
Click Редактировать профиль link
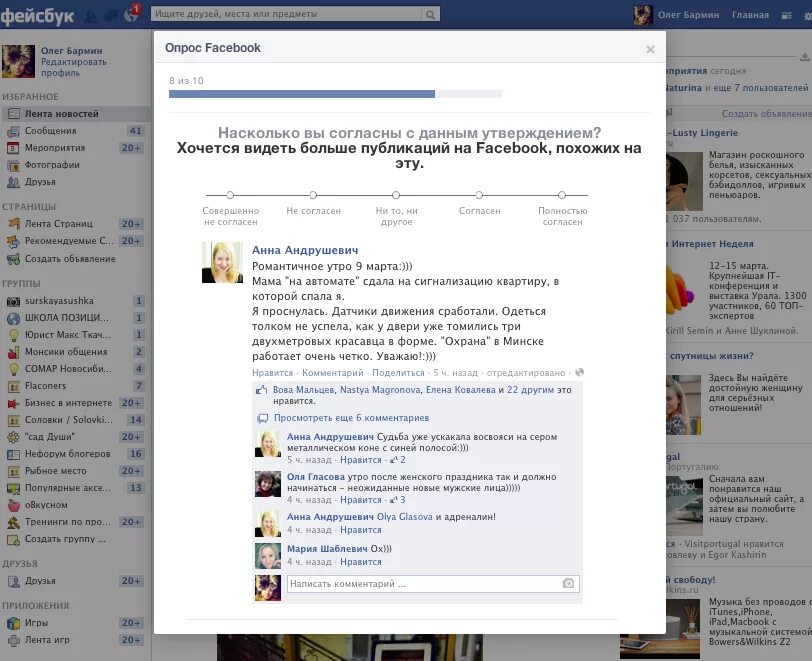coord(74,67)
